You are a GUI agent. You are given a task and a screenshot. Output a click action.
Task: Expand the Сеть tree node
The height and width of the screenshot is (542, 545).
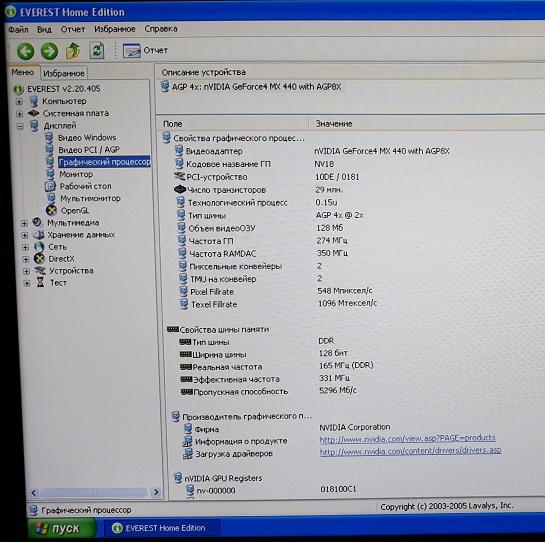25,247
